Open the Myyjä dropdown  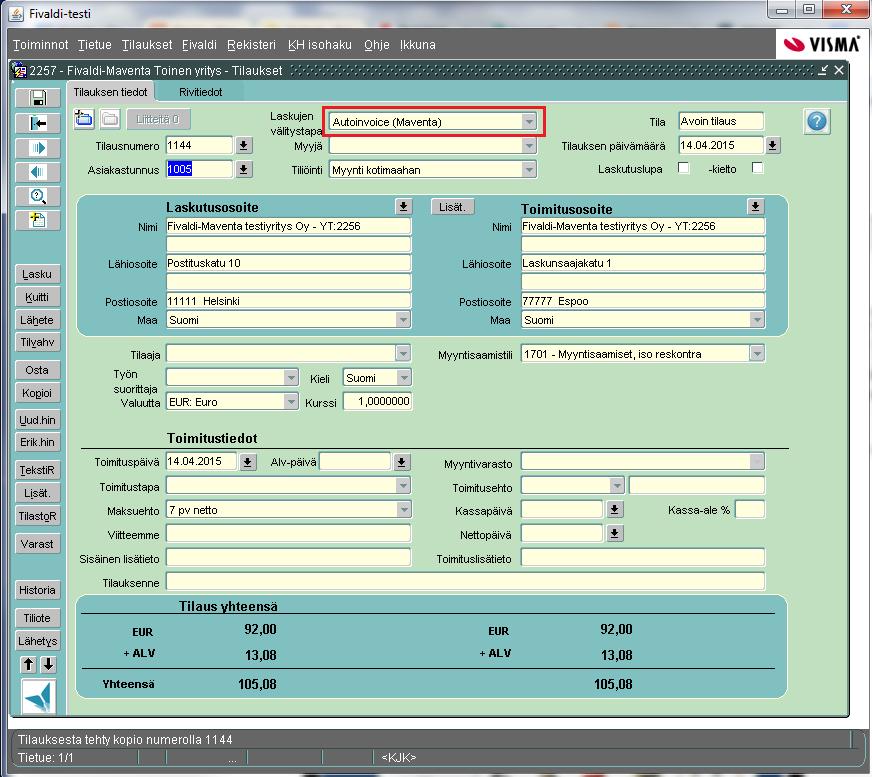[x=529, y=146]
